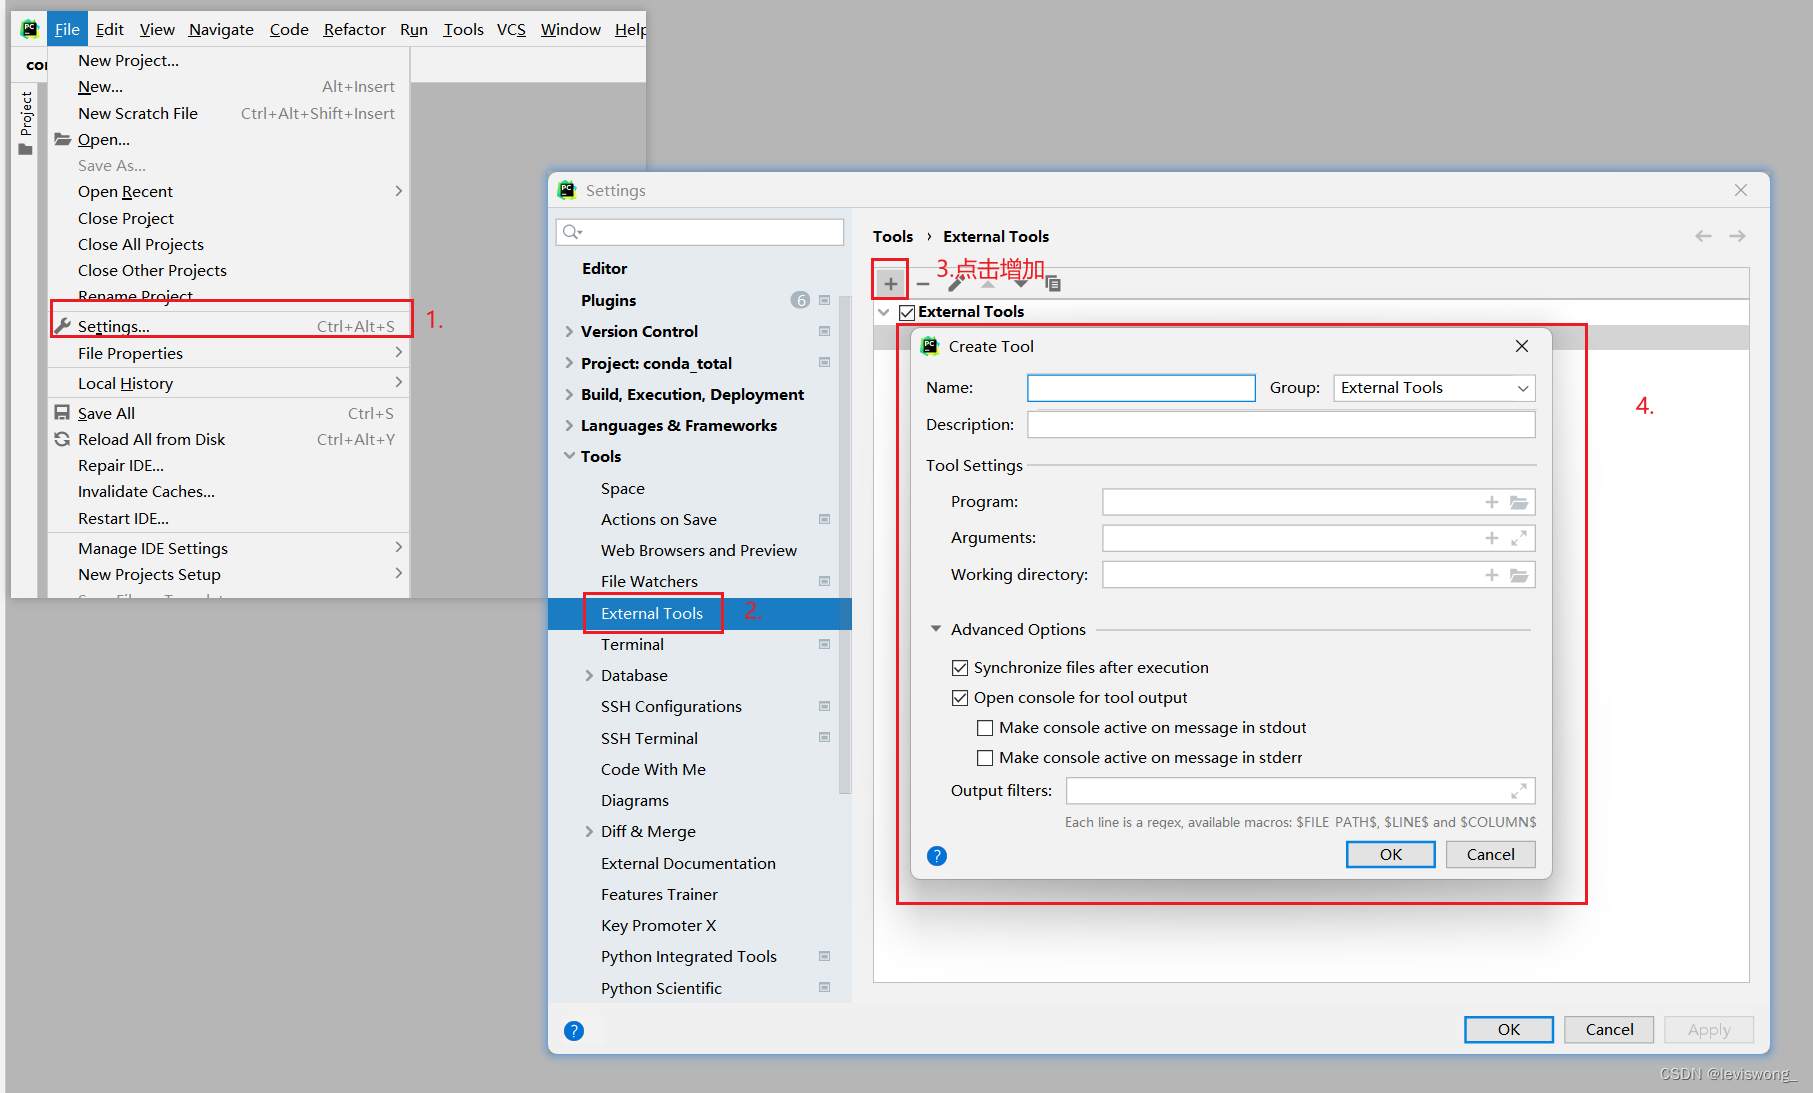Choose Manage IDE Settings submenu
The width and height of the screenshot is (1813, 1093).
coord(230,548)
